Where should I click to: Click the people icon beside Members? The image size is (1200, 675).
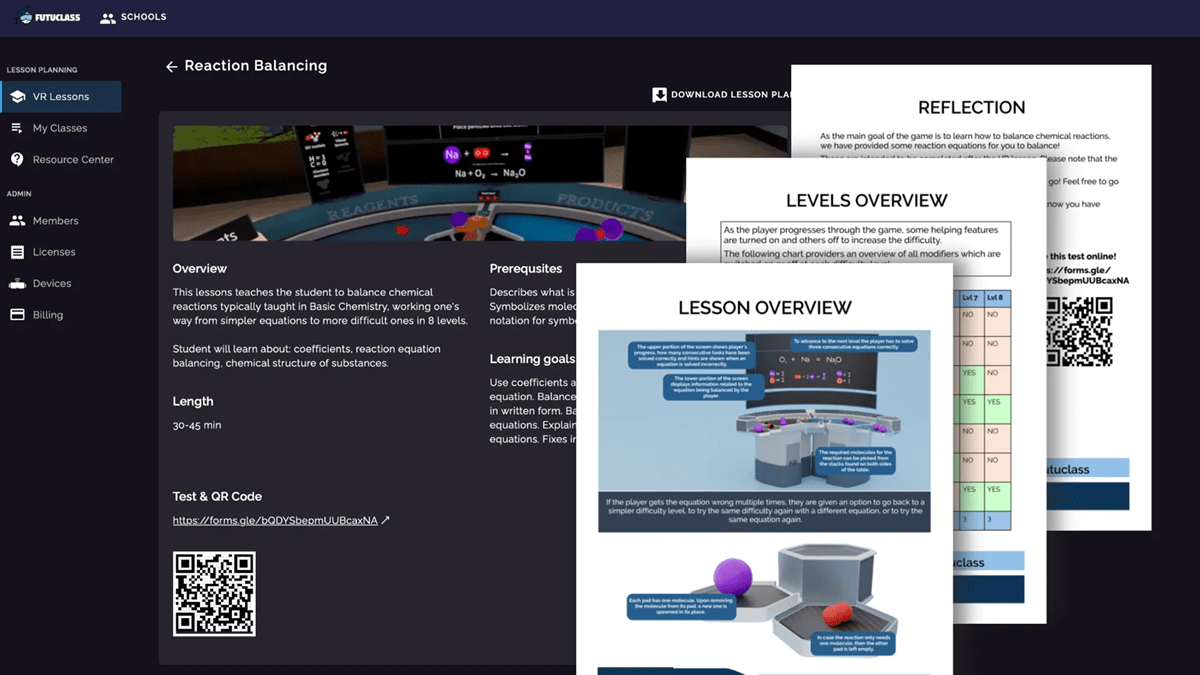pyautogui.click(x=17, y=221)
